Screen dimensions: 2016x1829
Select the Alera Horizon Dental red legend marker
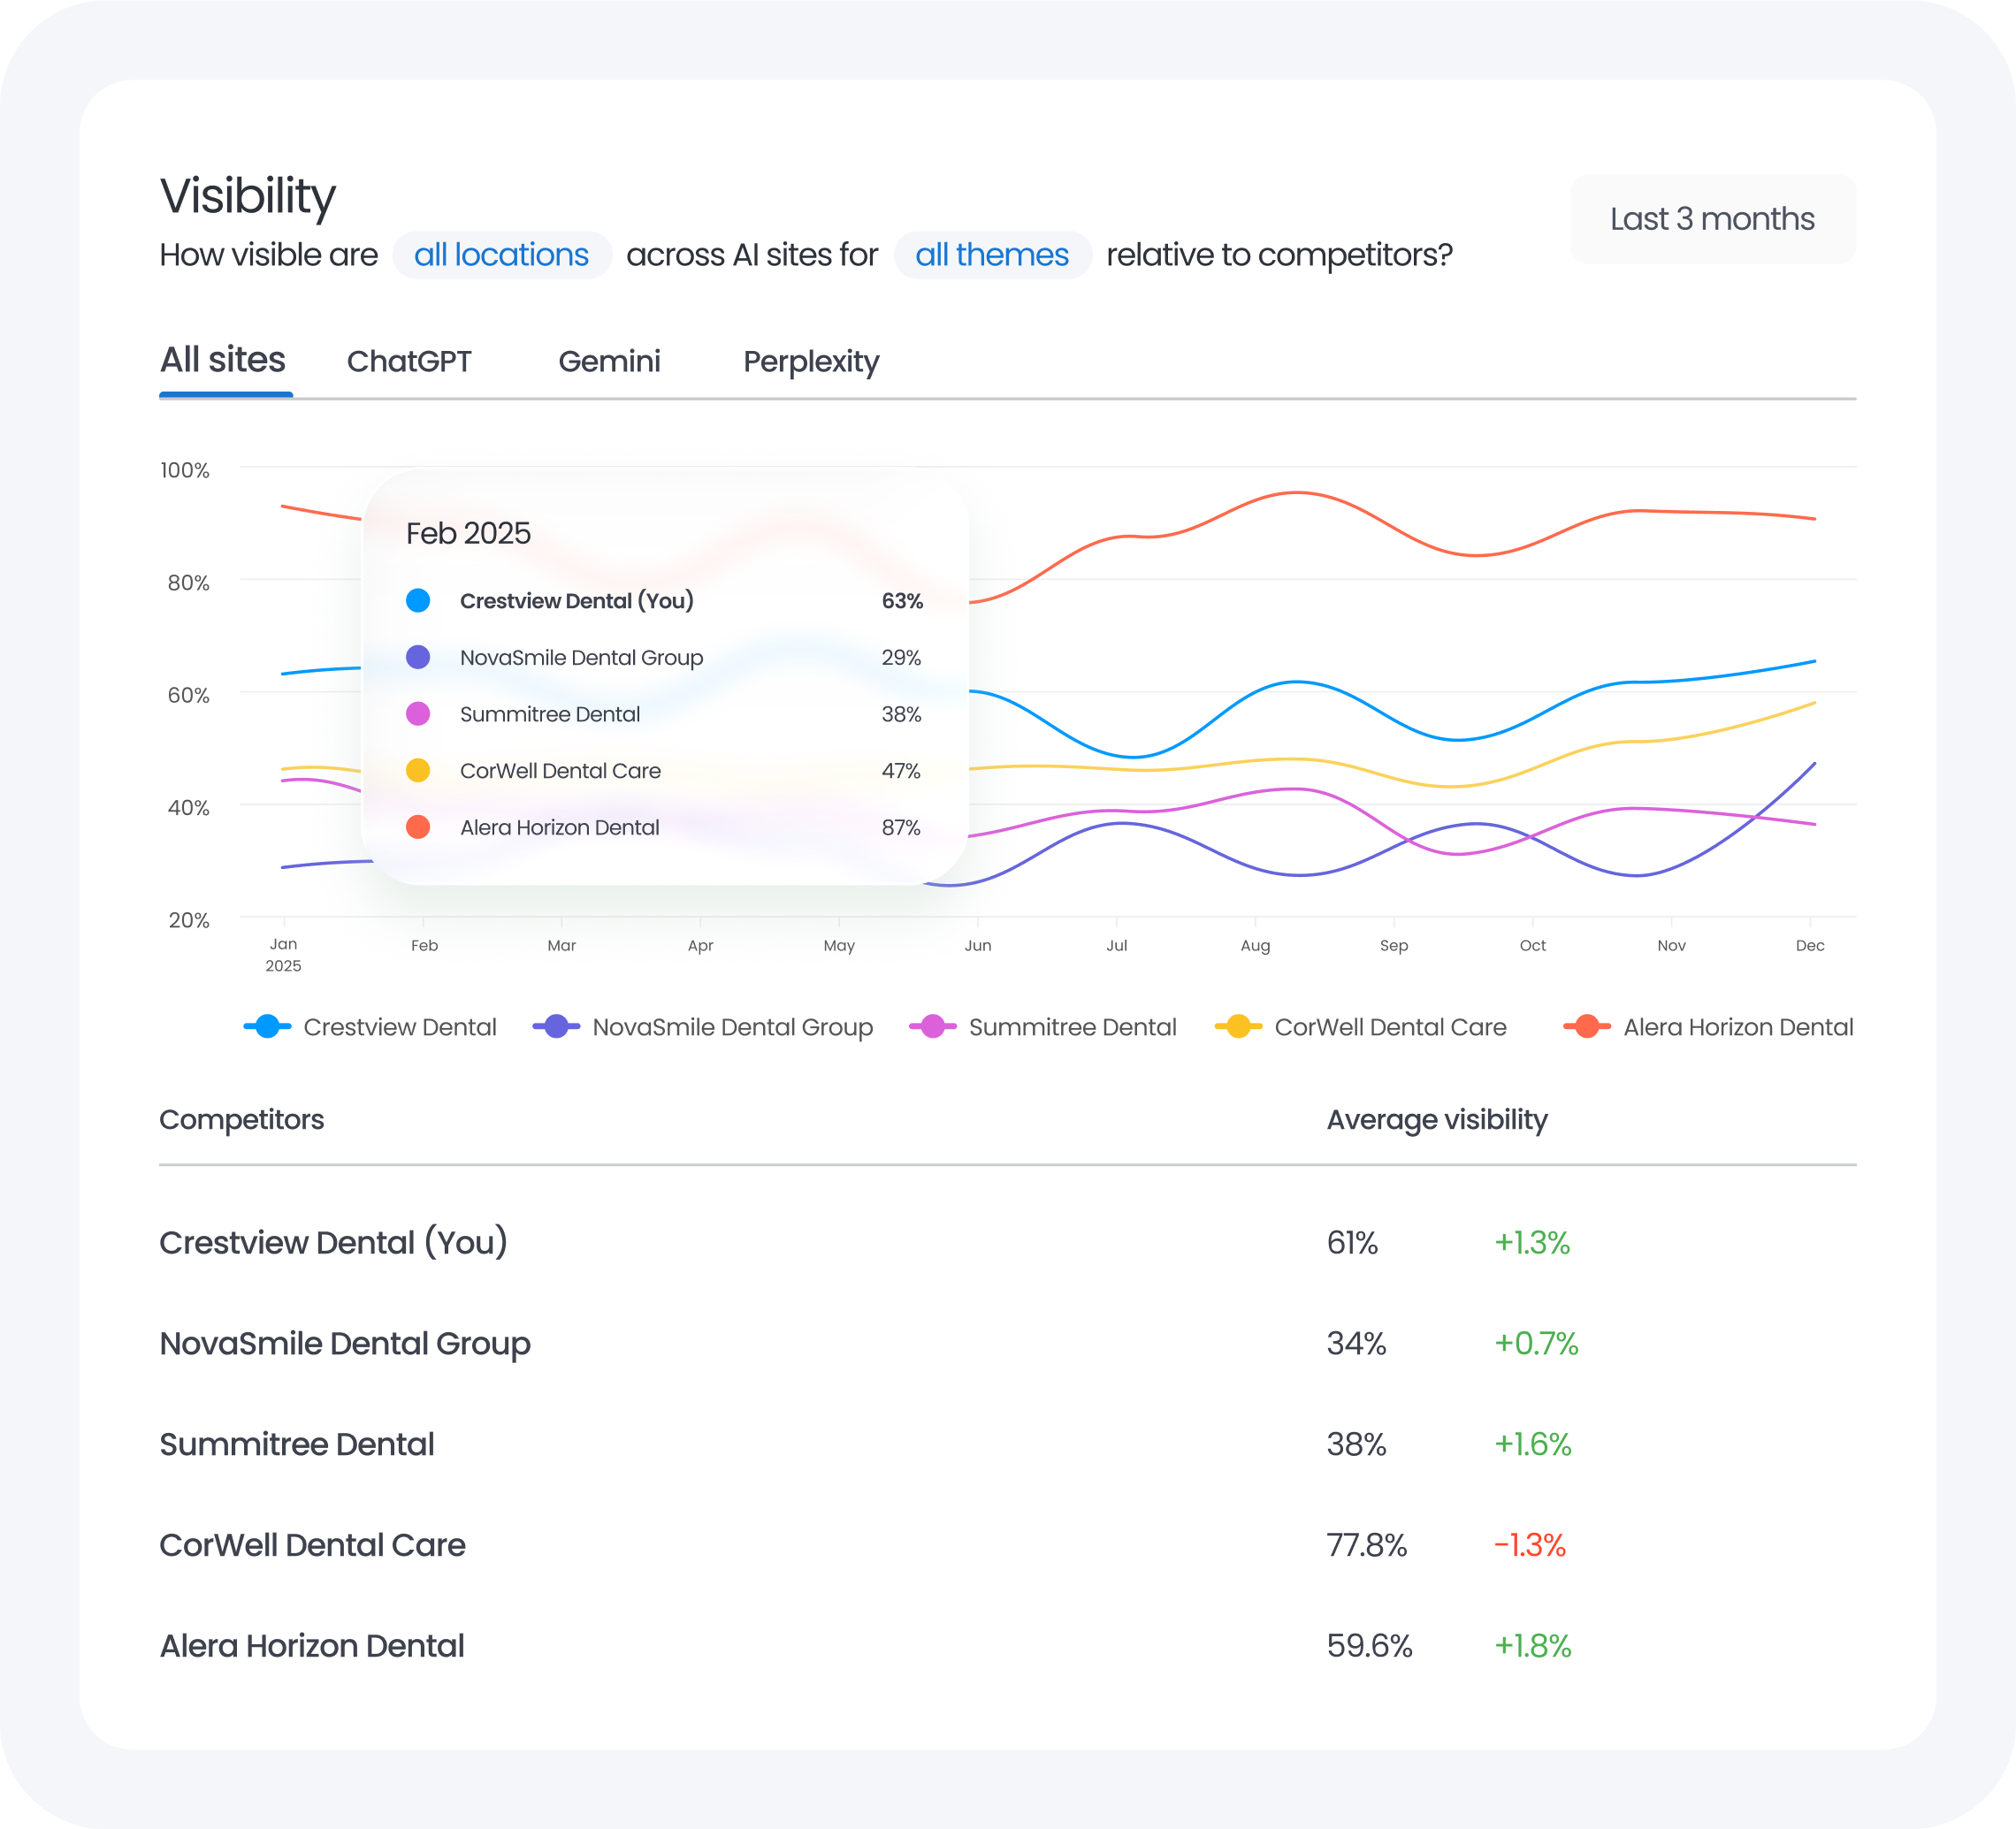pyautogui.click(x=1588, y=1027)
